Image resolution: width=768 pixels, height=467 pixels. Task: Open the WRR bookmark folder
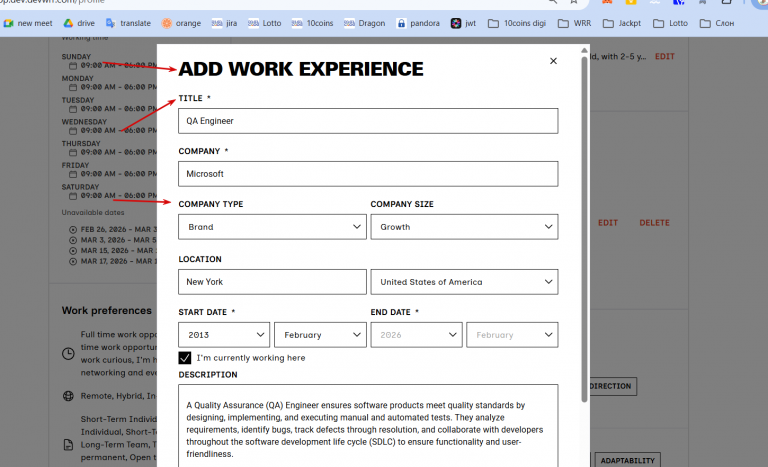(575, 23)
